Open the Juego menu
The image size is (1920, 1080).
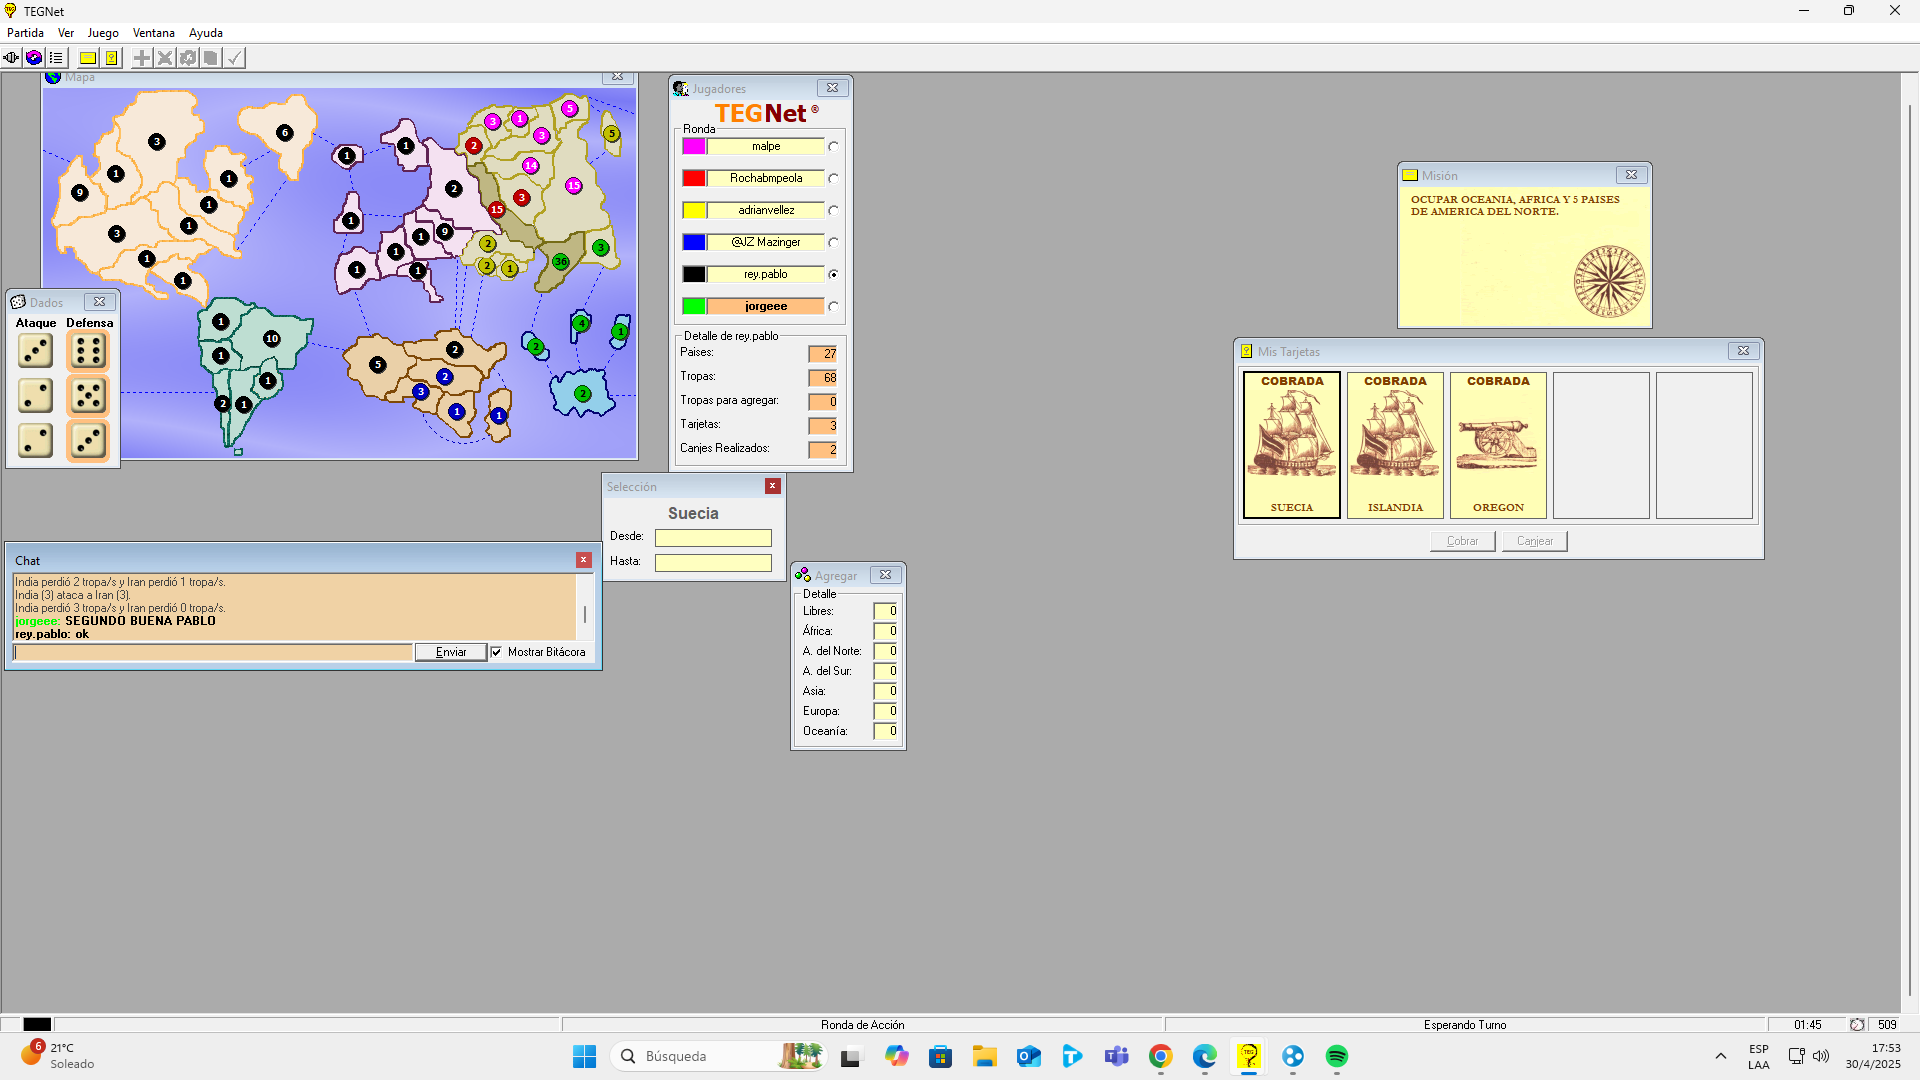103,33
